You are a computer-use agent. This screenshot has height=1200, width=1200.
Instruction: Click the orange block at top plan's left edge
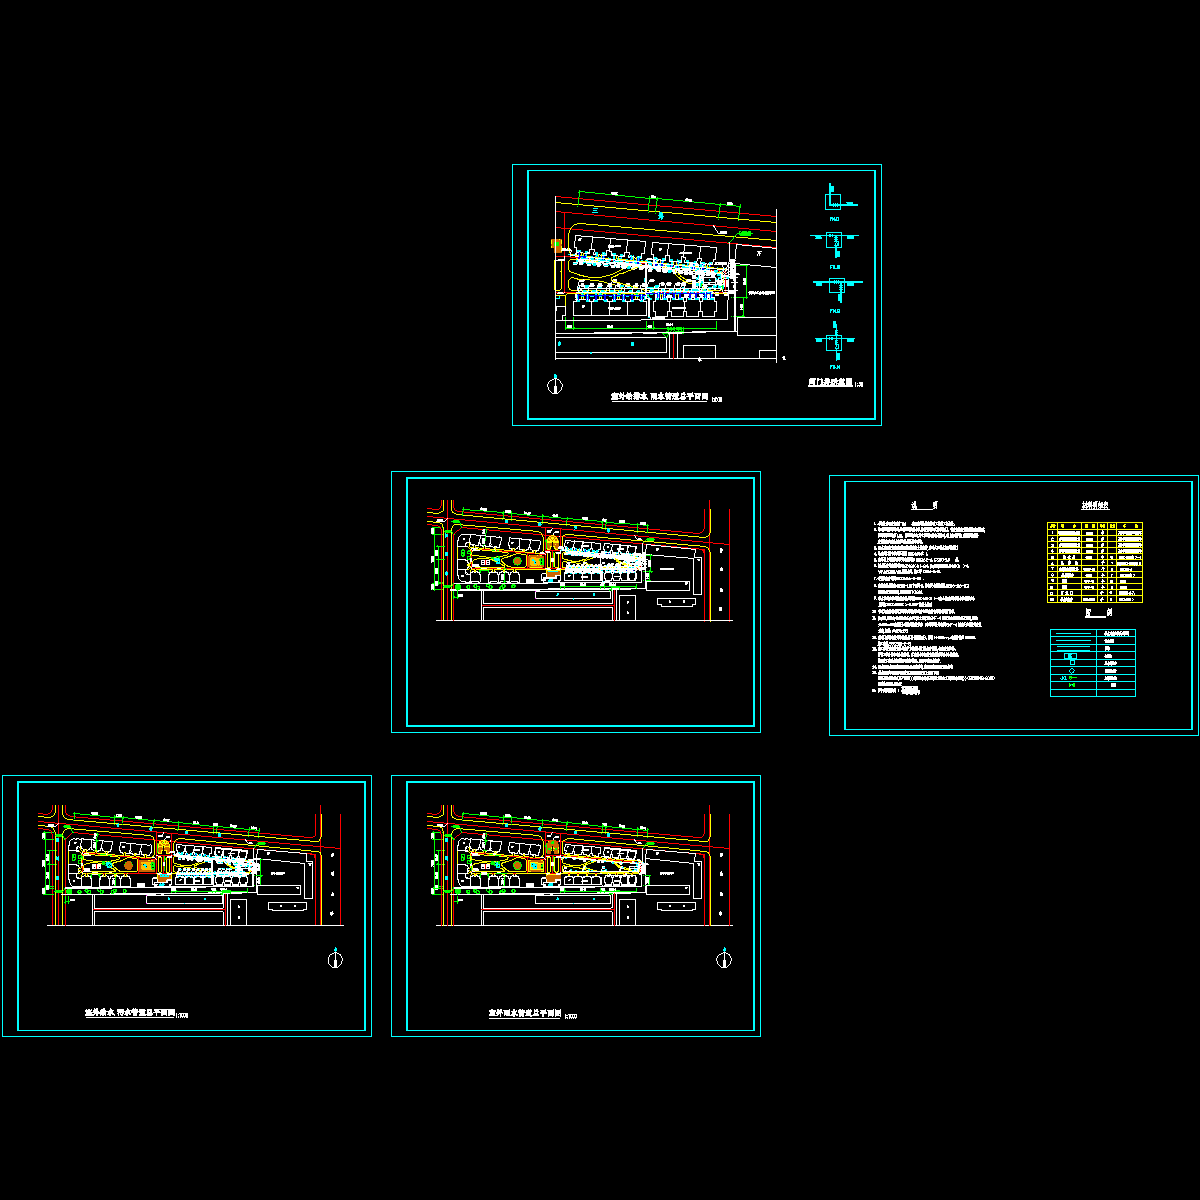[x=555, y=243]
